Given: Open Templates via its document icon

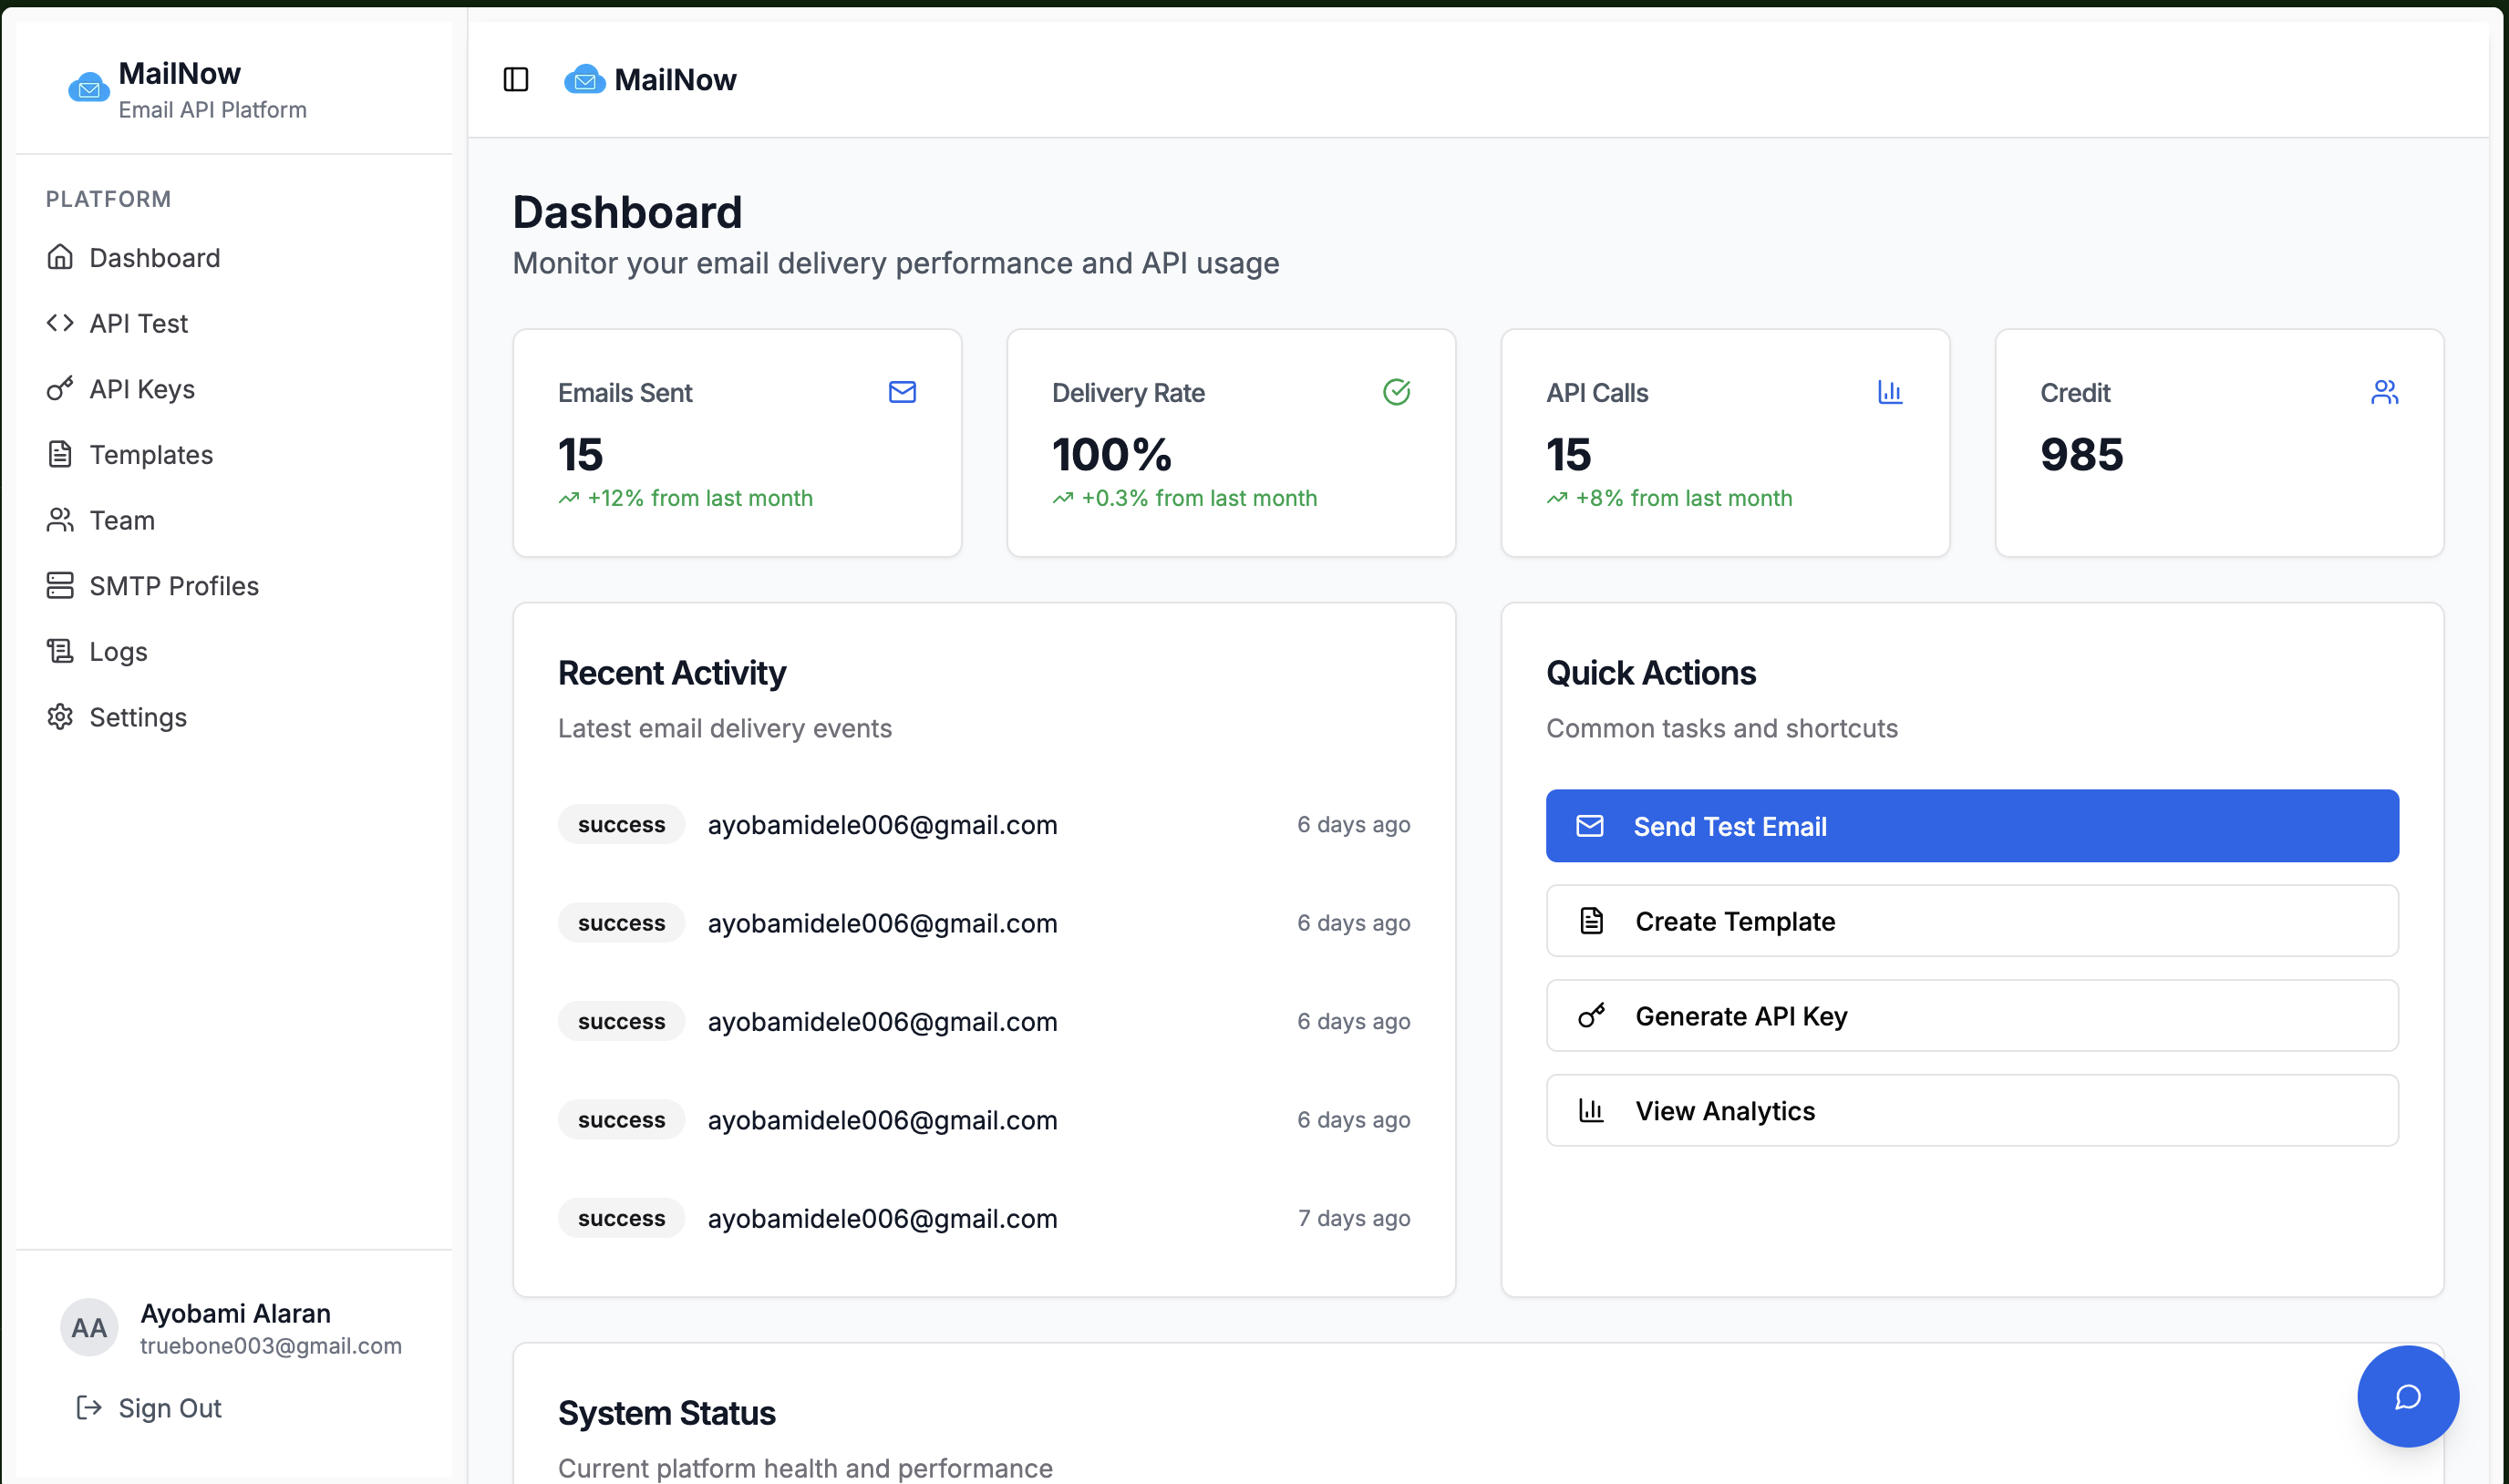Looking at the screenshot, I should (x=59, y=454).
